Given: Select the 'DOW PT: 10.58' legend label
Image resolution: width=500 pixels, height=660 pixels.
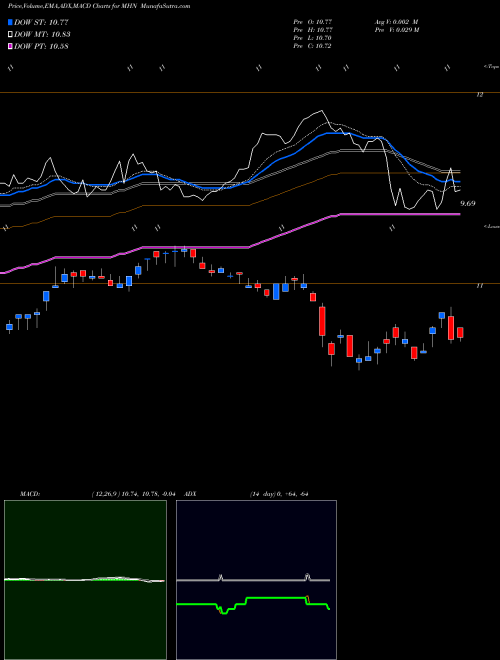Looking at the screenshot, I should [x=41, y=46].
